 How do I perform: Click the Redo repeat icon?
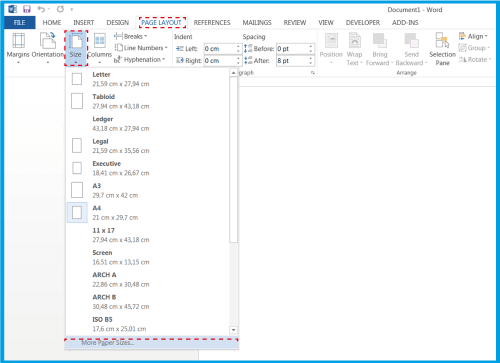tap(60, 9)
